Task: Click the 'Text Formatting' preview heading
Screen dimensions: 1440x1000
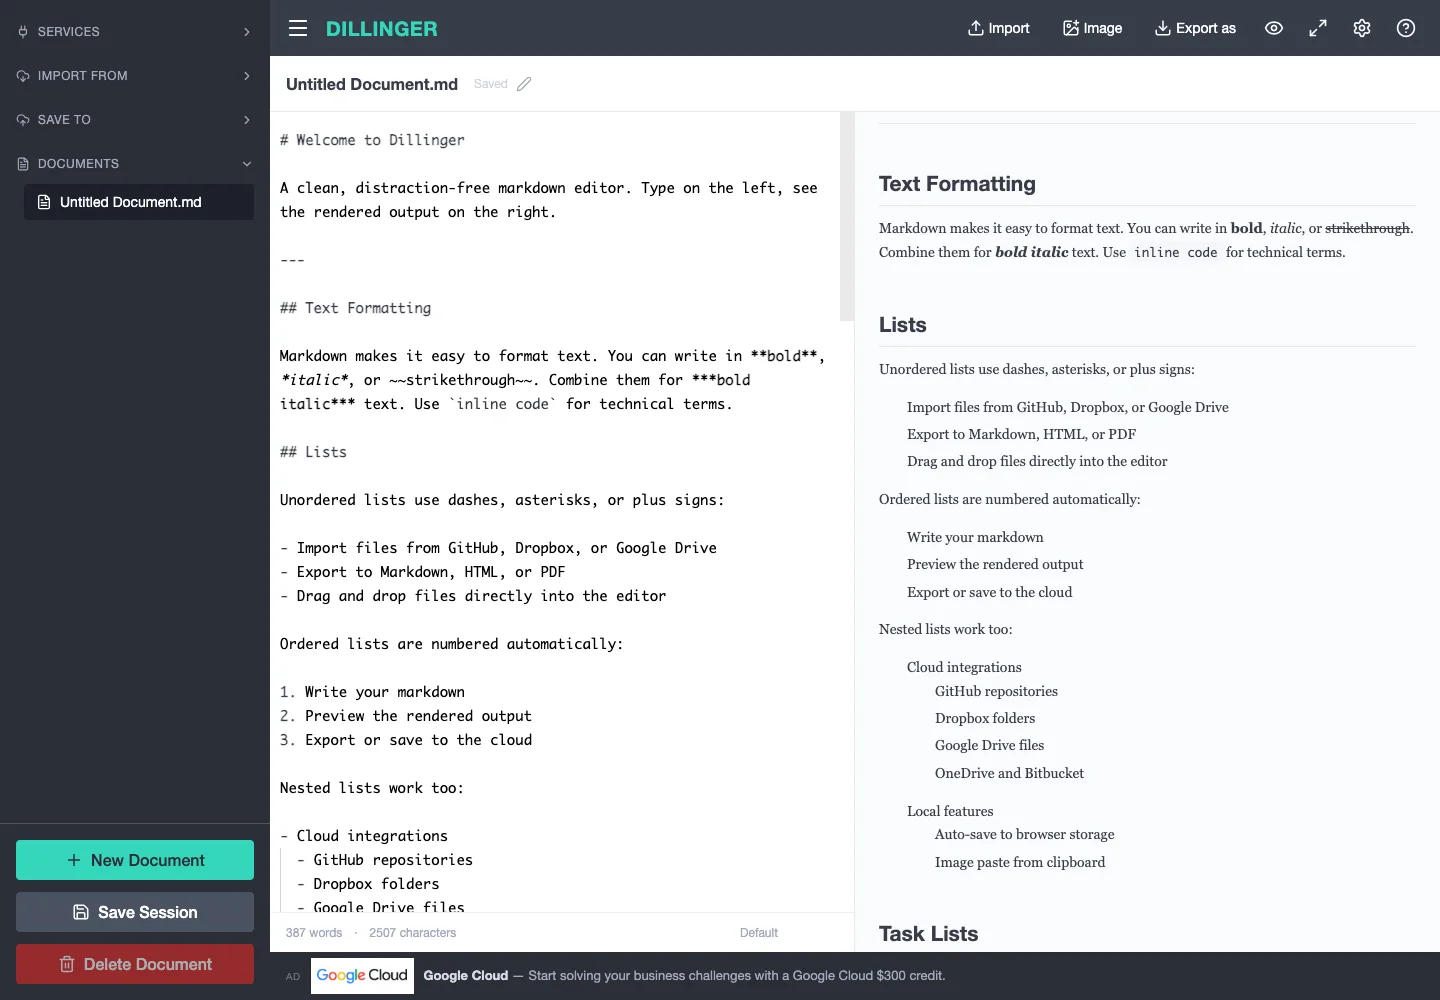Action: tap(957, 184)
